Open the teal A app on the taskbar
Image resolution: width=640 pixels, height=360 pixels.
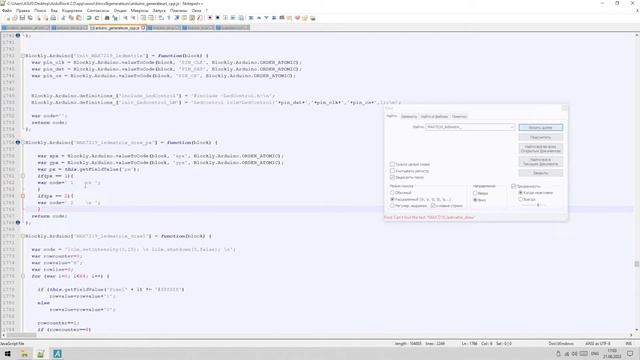point(57,354)
